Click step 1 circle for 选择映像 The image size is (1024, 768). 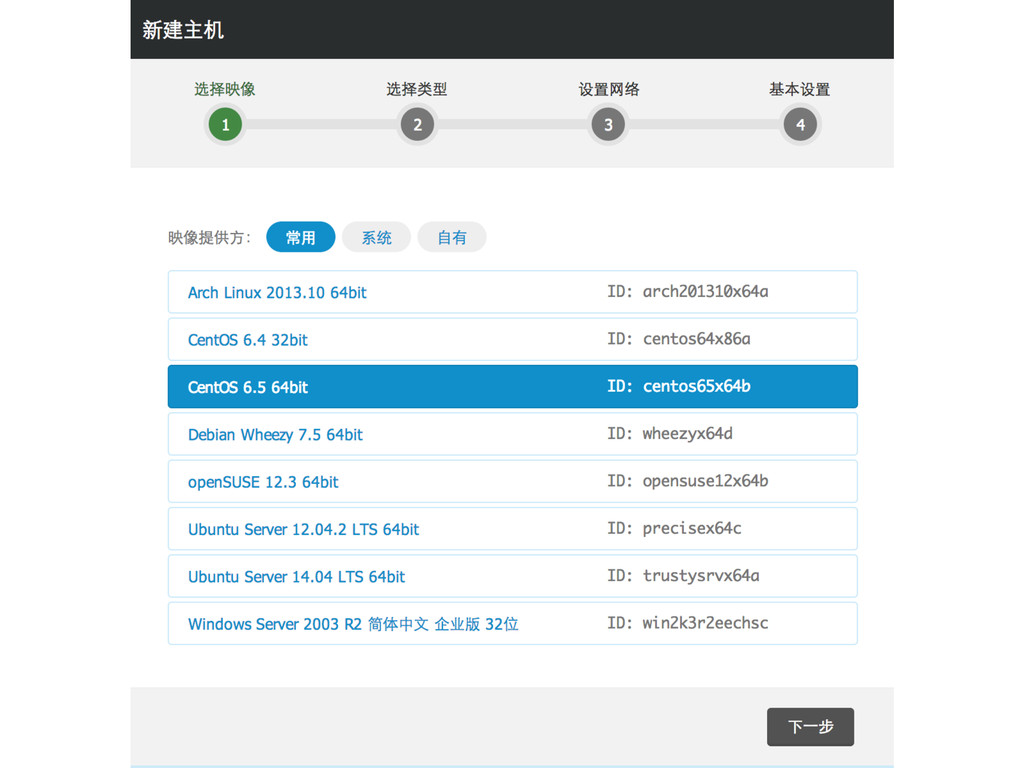(225, 125)
